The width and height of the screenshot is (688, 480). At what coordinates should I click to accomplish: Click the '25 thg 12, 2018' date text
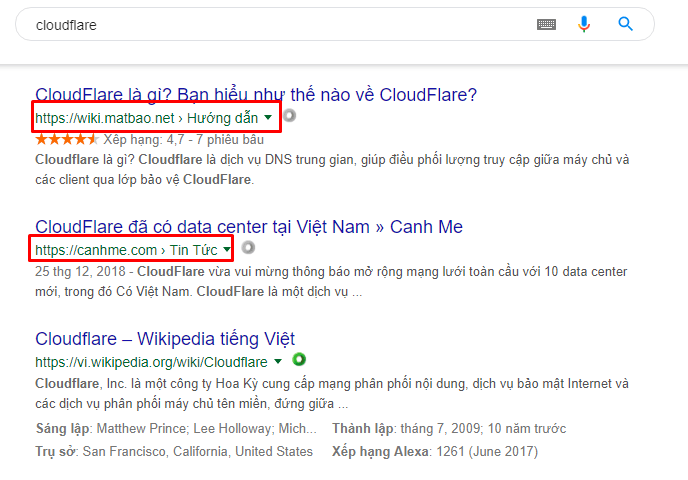[80, 272]
